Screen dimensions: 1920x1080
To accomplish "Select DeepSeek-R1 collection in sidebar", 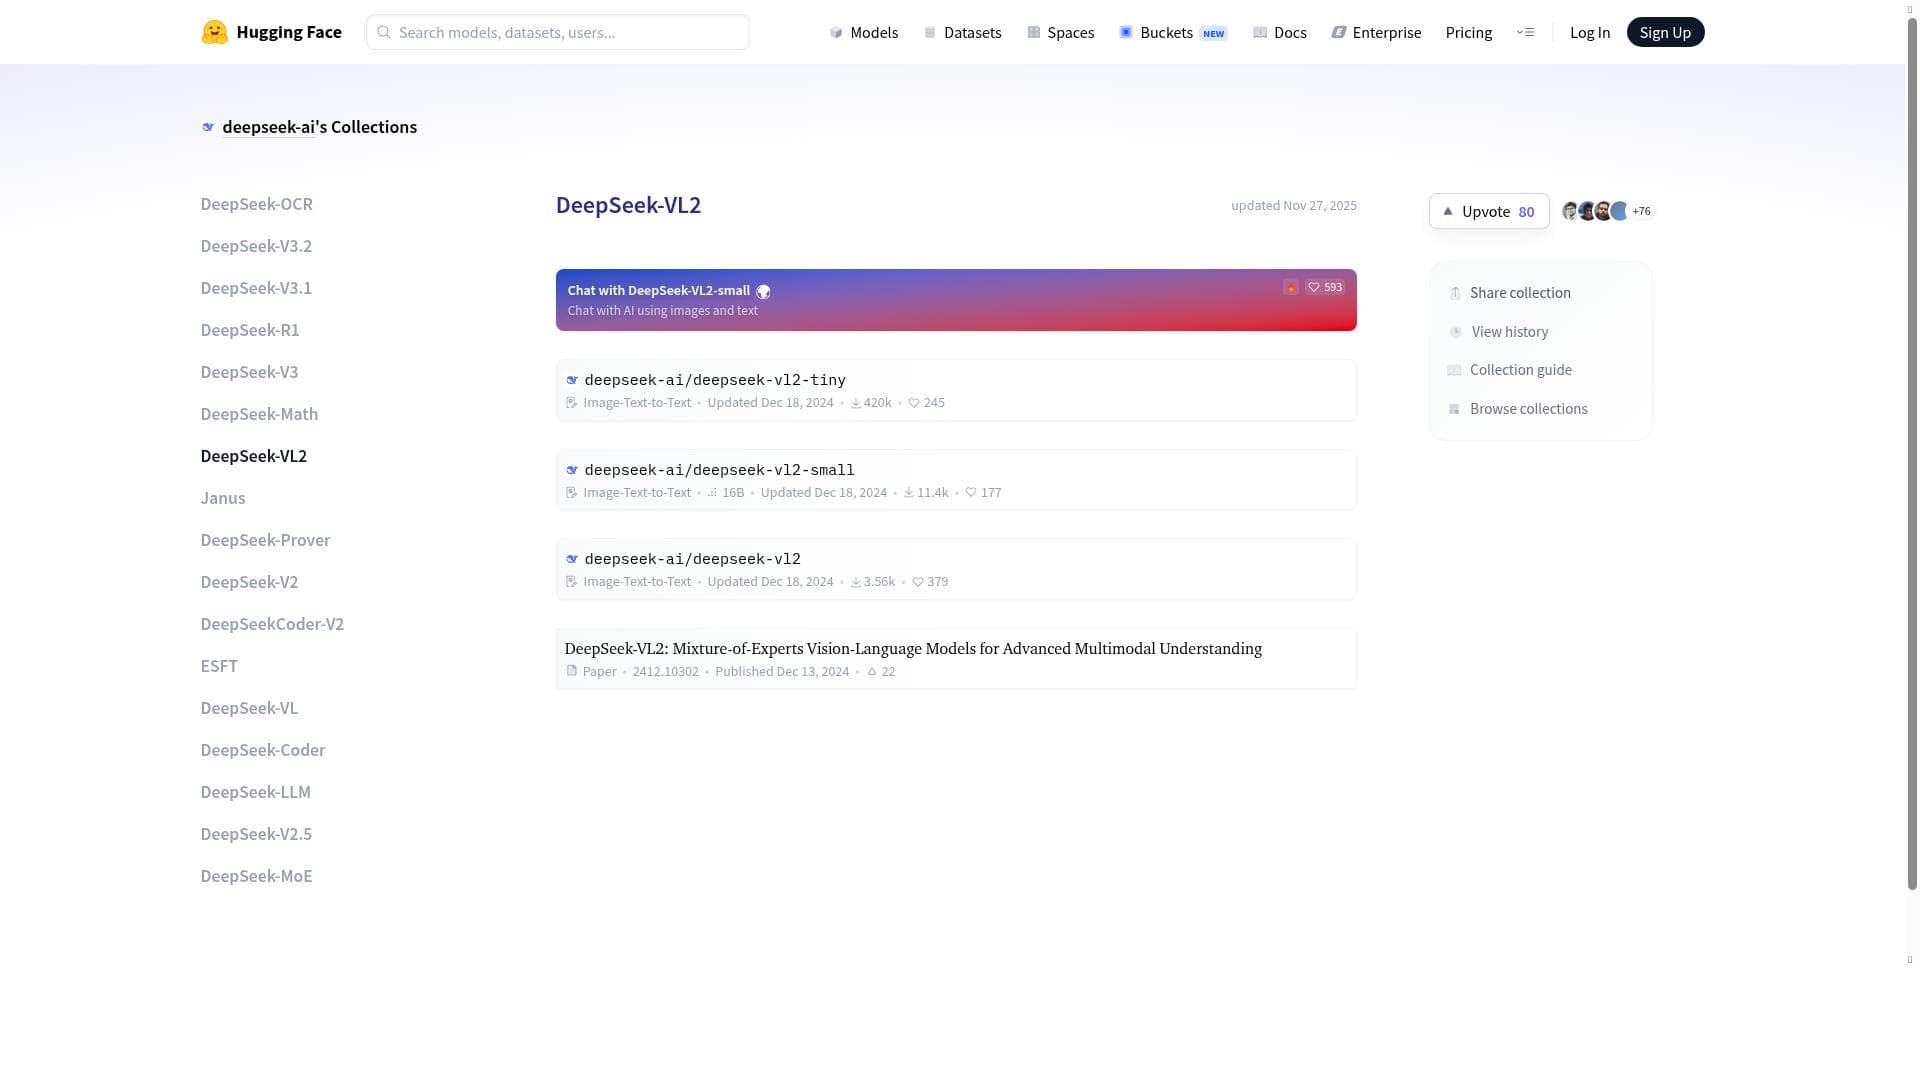I will pyautogui.click(x=250, y=330).
